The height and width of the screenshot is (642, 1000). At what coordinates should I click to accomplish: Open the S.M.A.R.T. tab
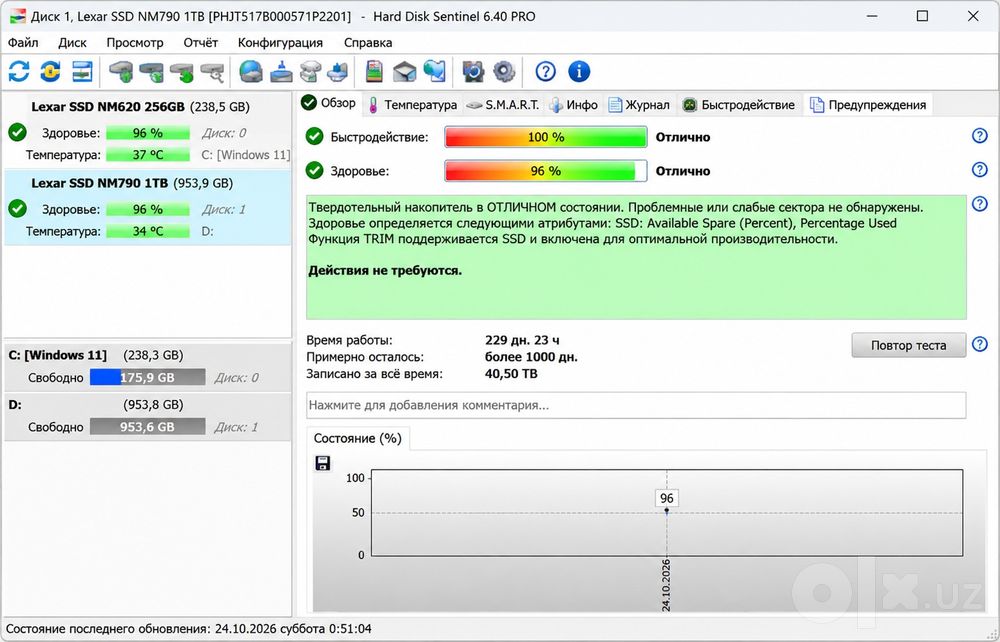point(503,105)
